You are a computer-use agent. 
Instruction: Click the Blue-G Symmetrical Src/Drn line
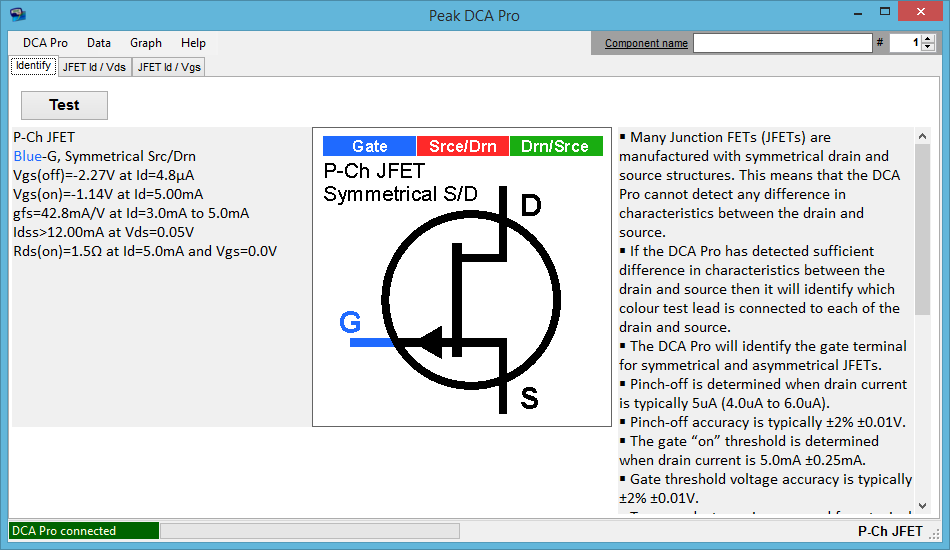(x=104, y=156)
